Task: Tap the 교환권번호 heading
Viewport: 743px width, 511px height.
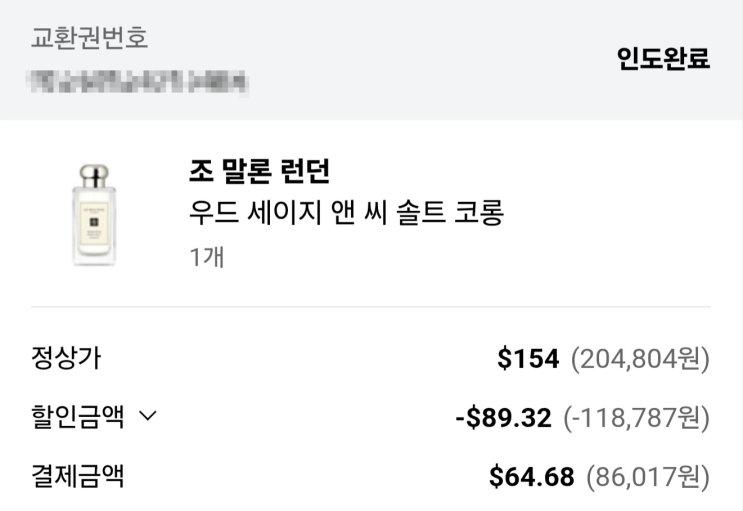Action: pyautogui.click(x=89, y=39)
